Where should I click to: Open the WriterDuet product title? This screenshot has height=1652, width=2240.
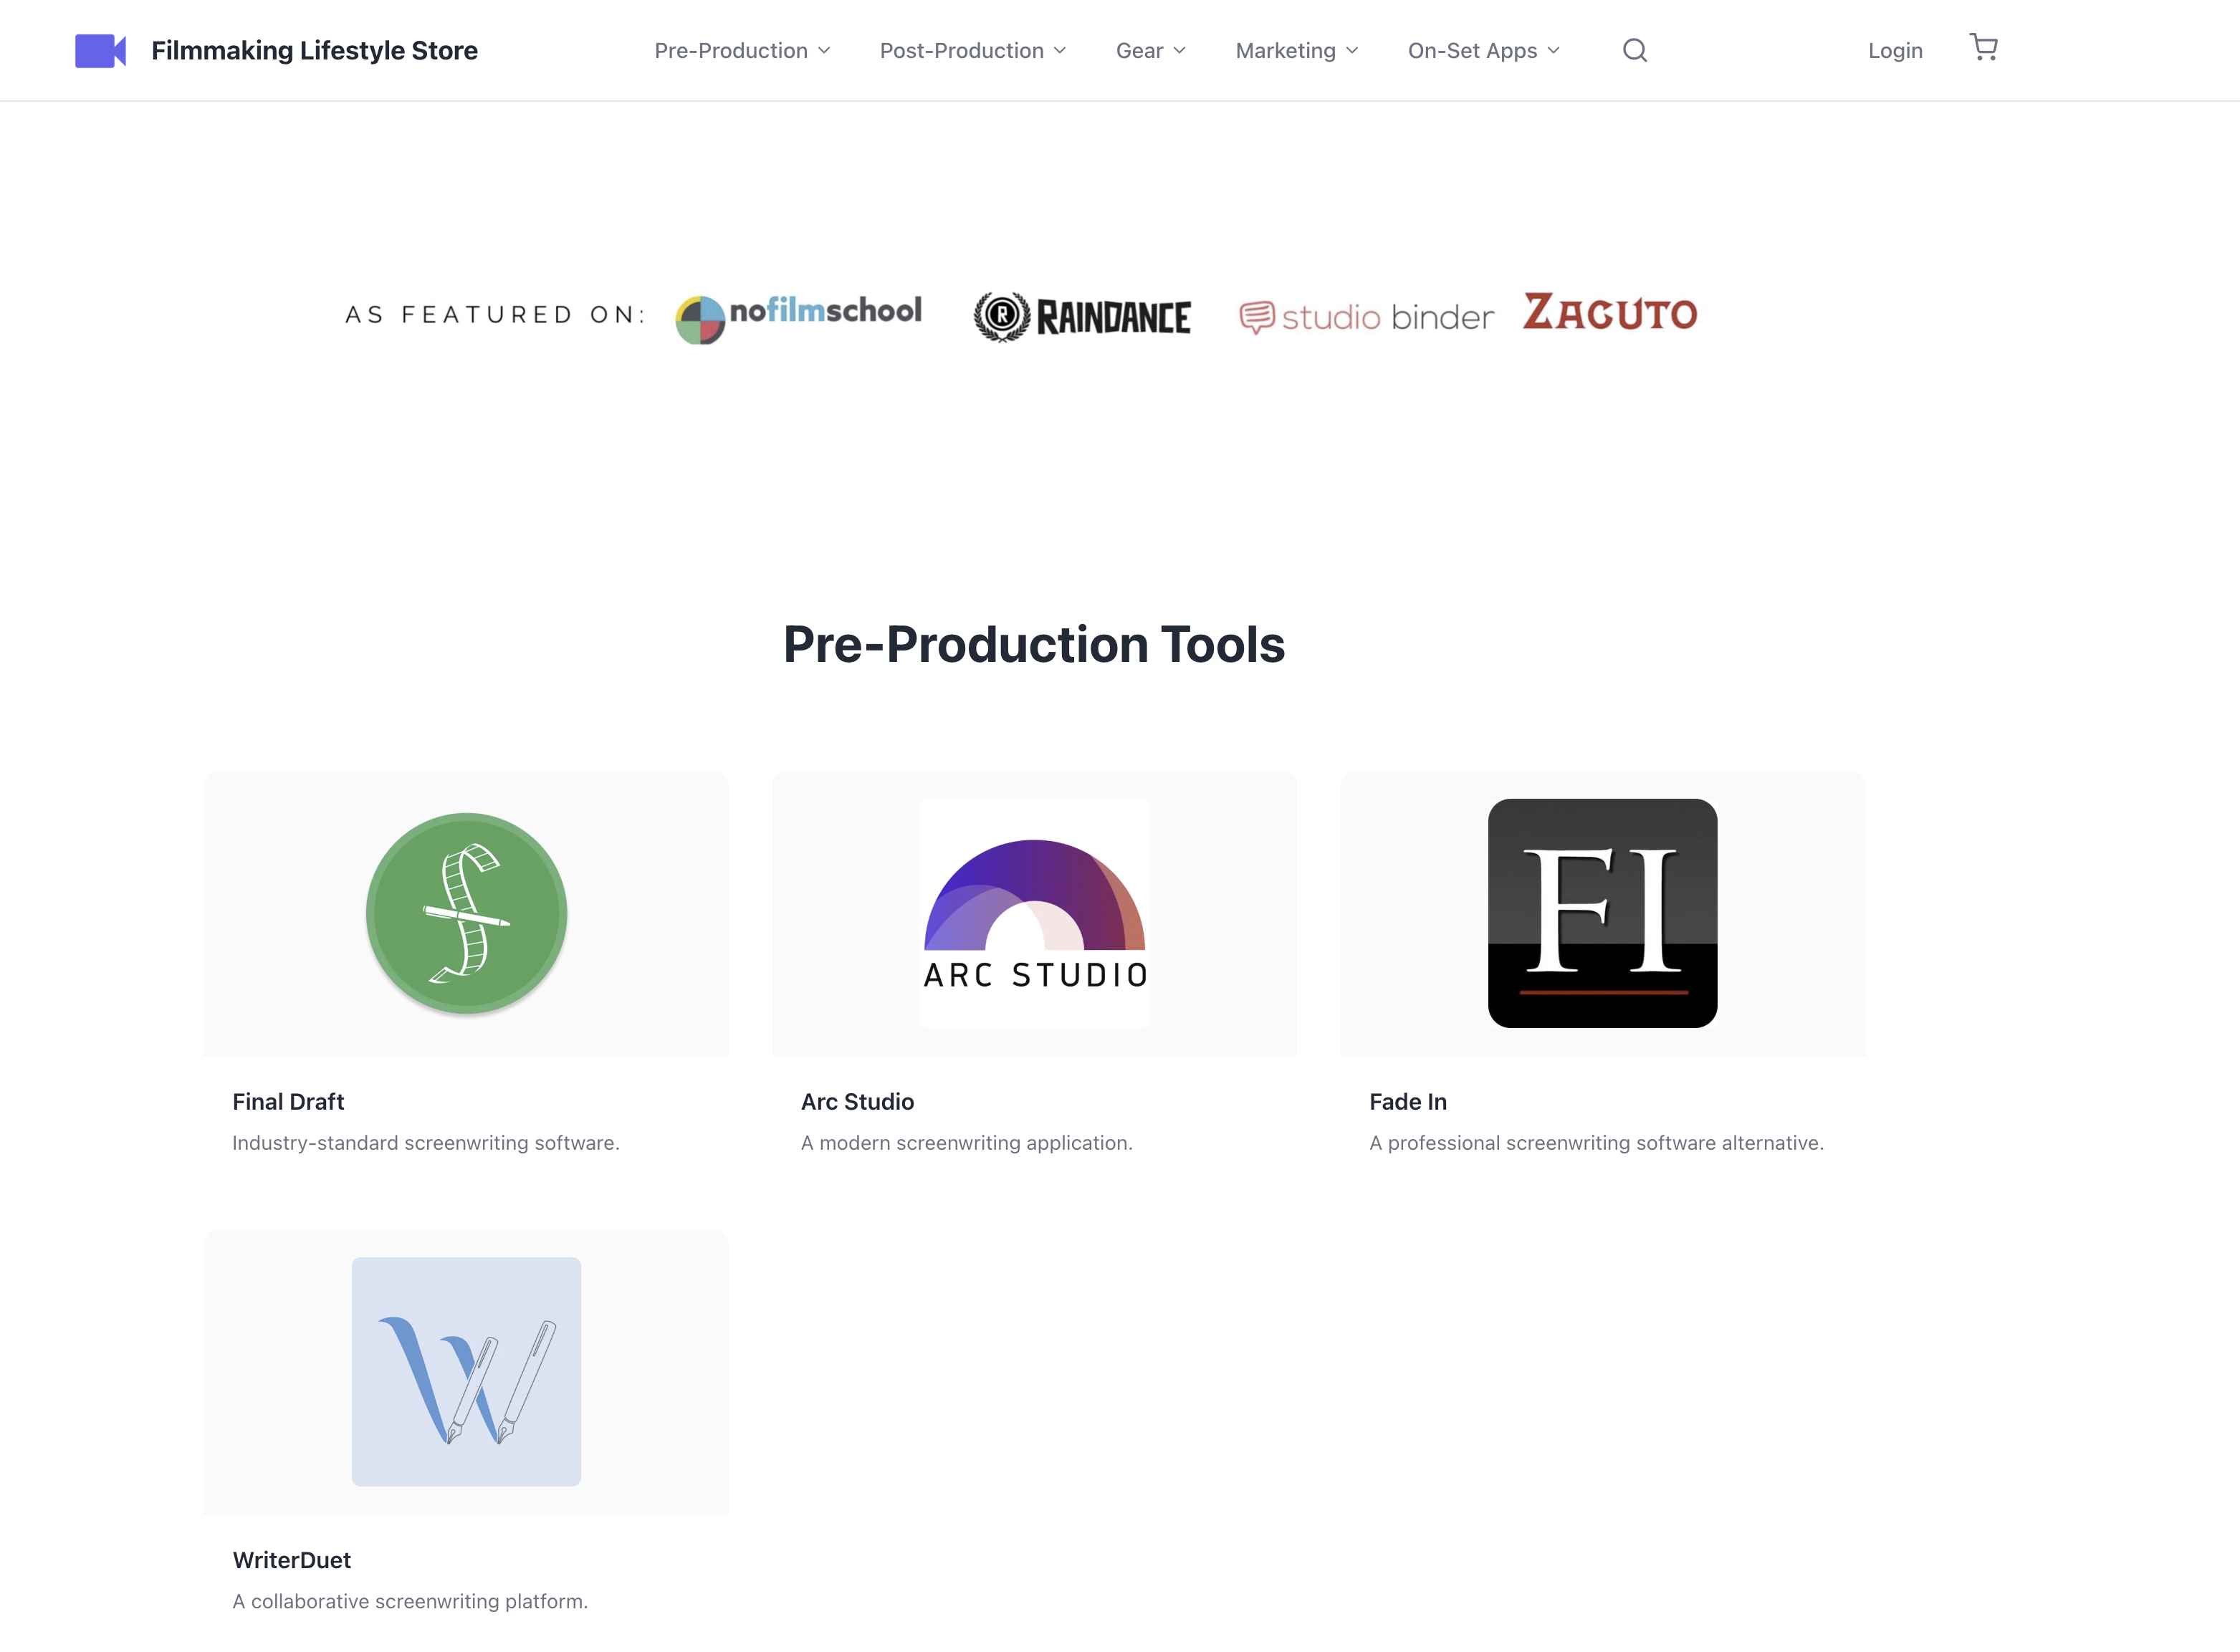(291, 1559)
